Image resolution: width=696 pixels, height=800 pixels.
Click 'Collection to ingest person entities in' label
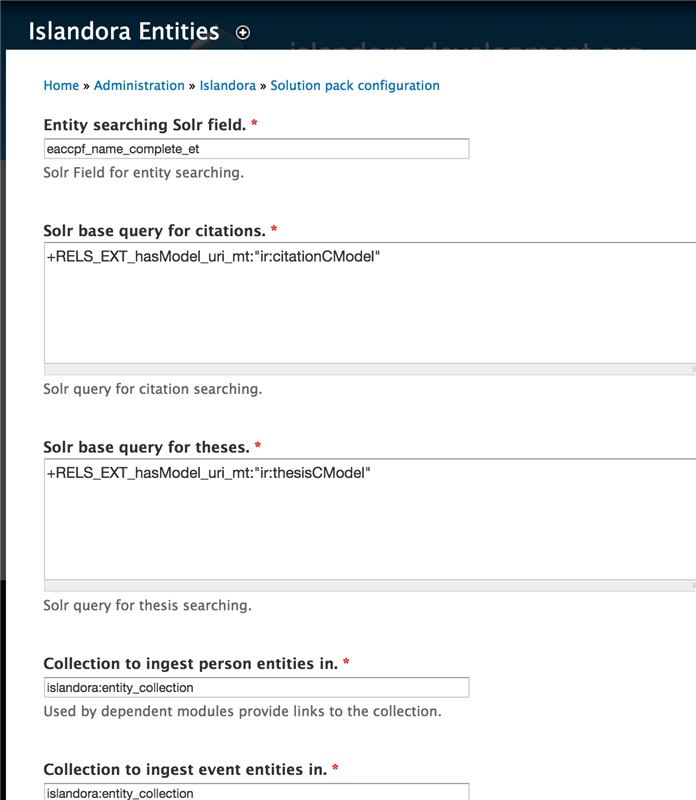[191, 664]
